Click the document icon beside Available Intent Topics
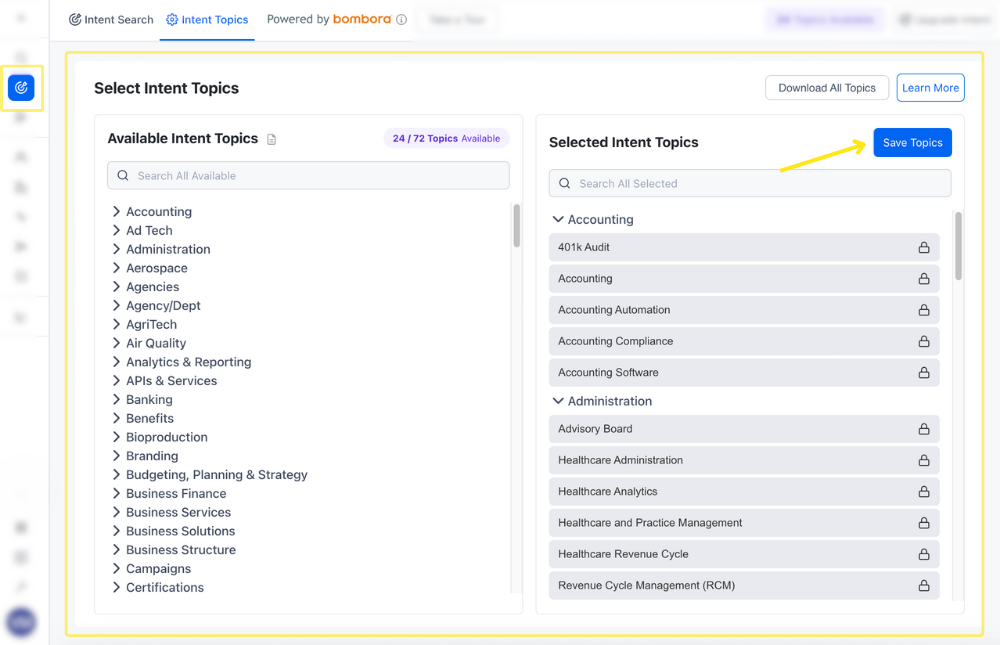The image size is (1000, 645). [271, 139]
